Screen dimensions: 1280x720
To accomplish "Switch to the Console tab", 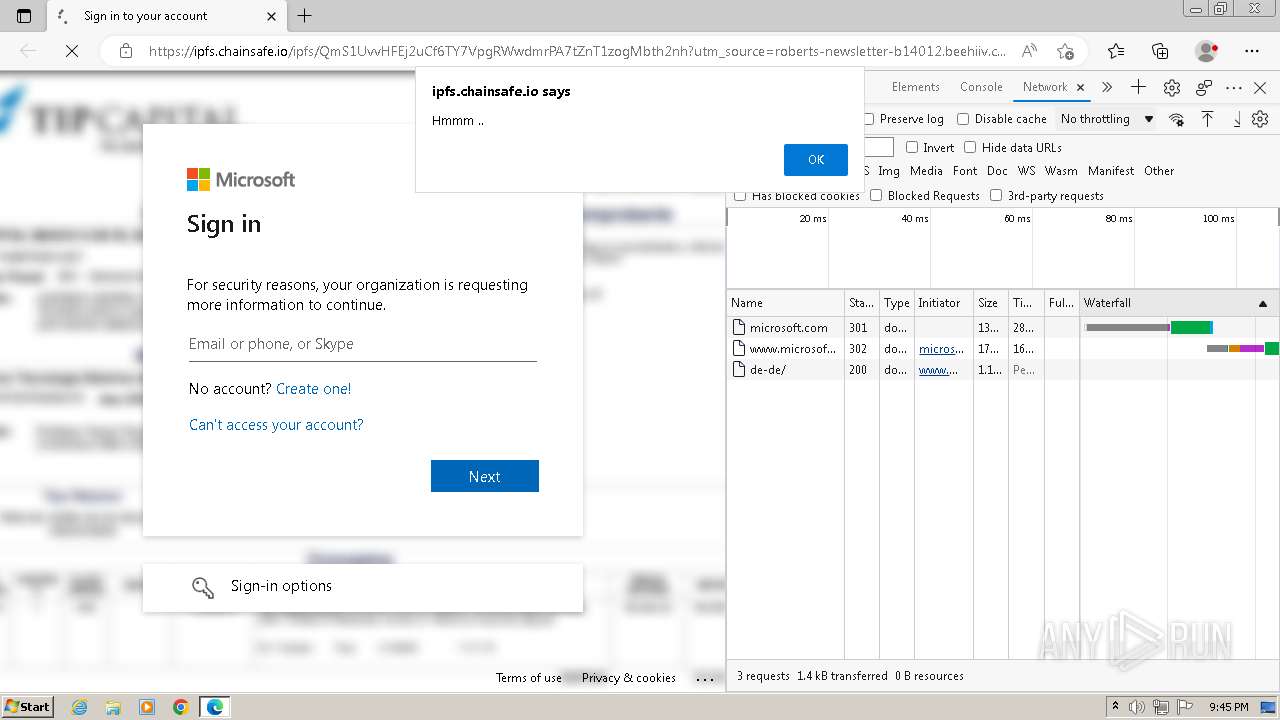I will point(981,87).
